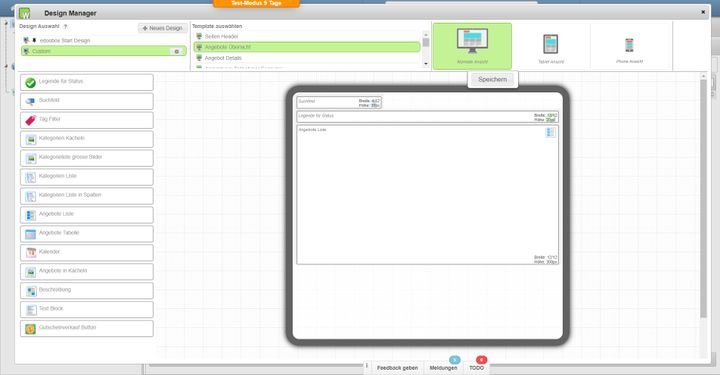The height and width of the screenshot is (375, 720).
Task: Choose the Angebote Übersicht template
Action: [307, 47]
